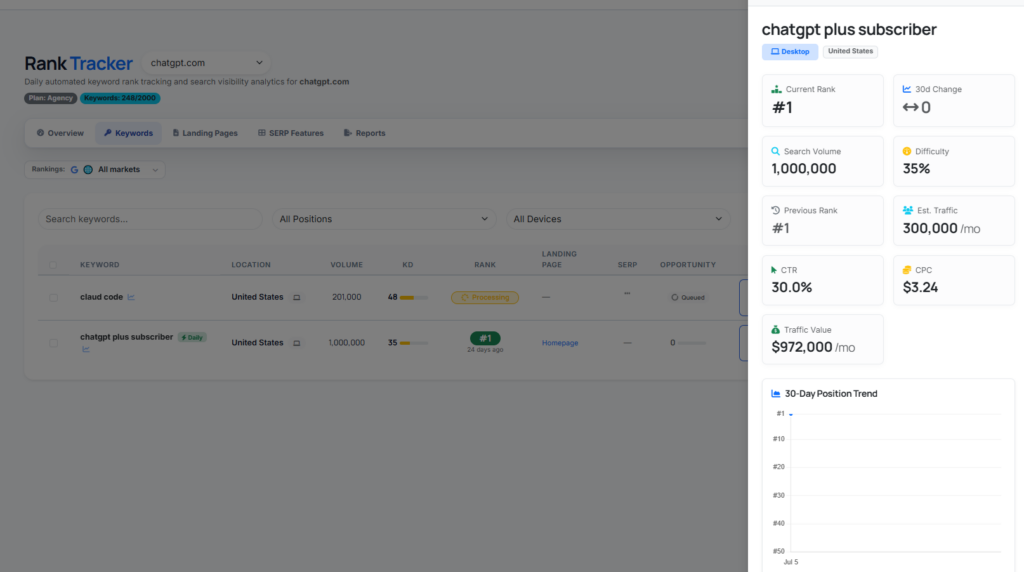Click the key icon on Keywords tab
This screenshot has width=1024, height=572.
(108, 133)
